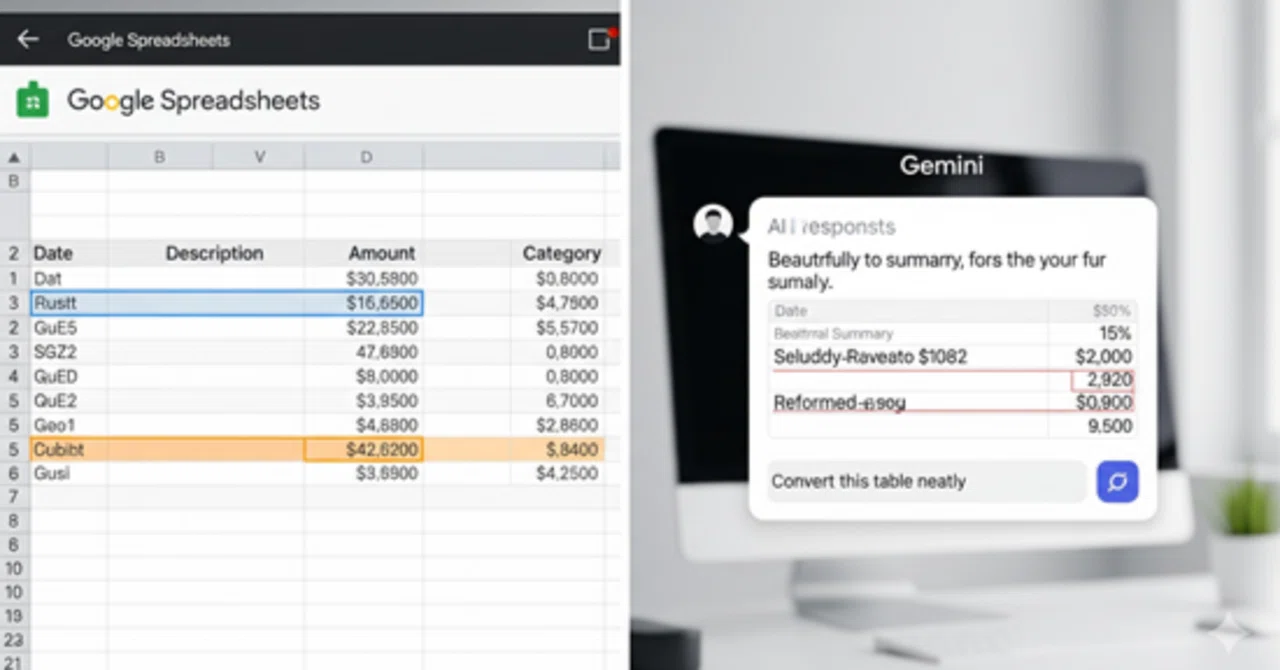Click the red-outlined '2,920' value
The width and height of the screenshot is (1280, 670).
click(x=1103, y=380)
